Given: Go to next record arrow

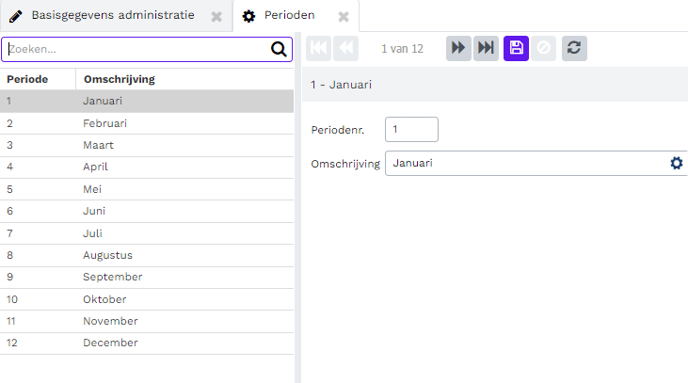Looking at the screenshot, I should 459,48.
